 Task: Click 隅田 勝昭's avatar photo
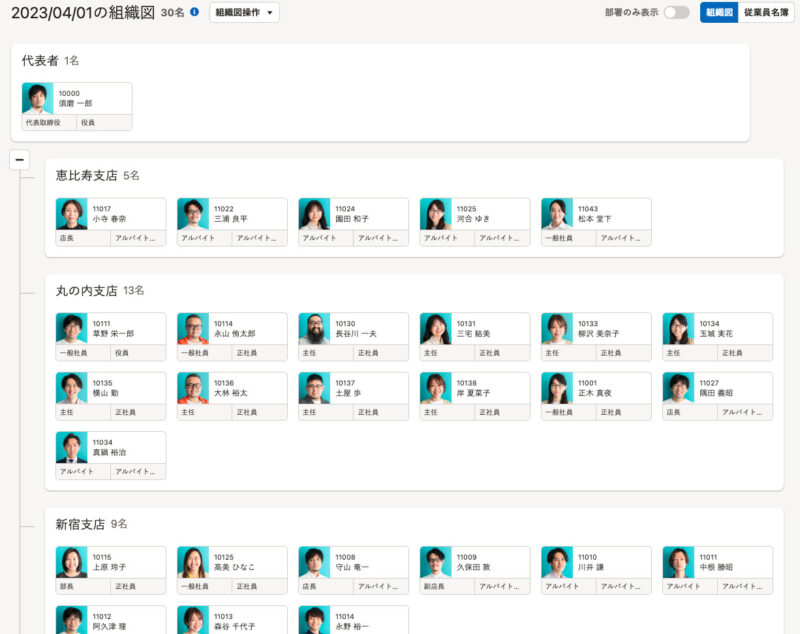coord(678,388)
